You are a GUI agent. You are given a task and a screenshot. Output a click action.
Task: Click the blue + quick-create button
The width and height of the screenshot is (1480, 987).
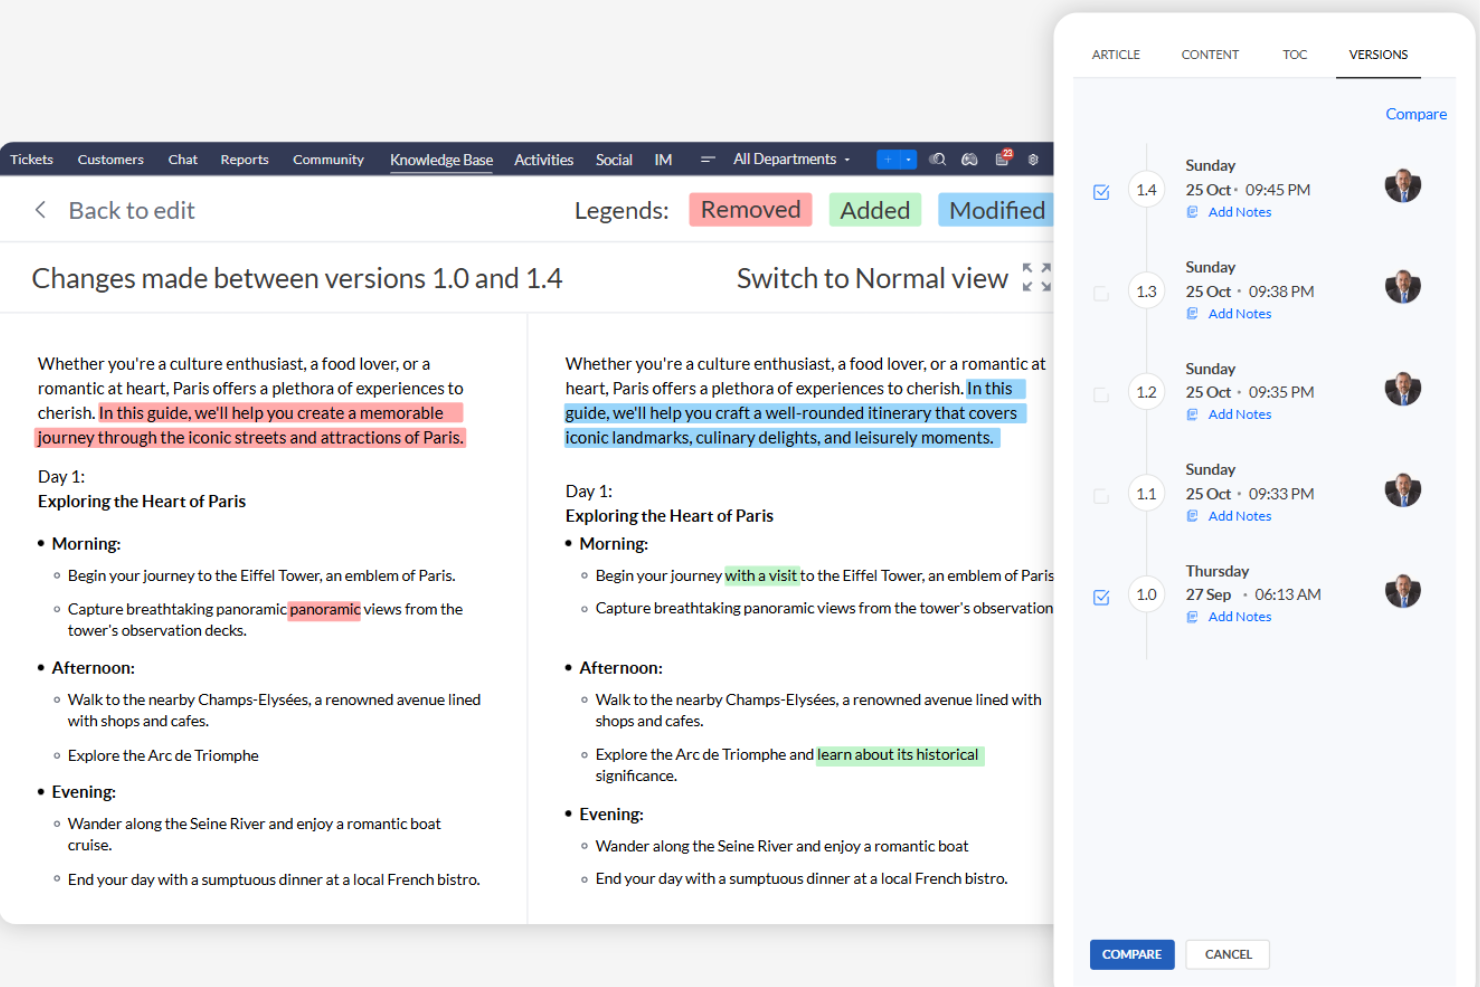888,159
